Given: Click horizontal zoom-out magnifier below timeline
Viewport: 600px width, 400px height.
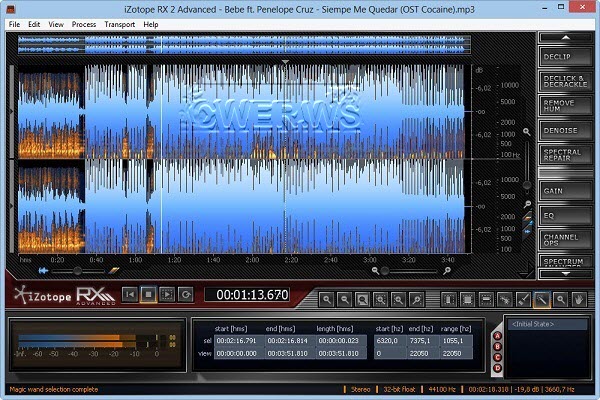Looking at the screenshot, I should [375, 271].
